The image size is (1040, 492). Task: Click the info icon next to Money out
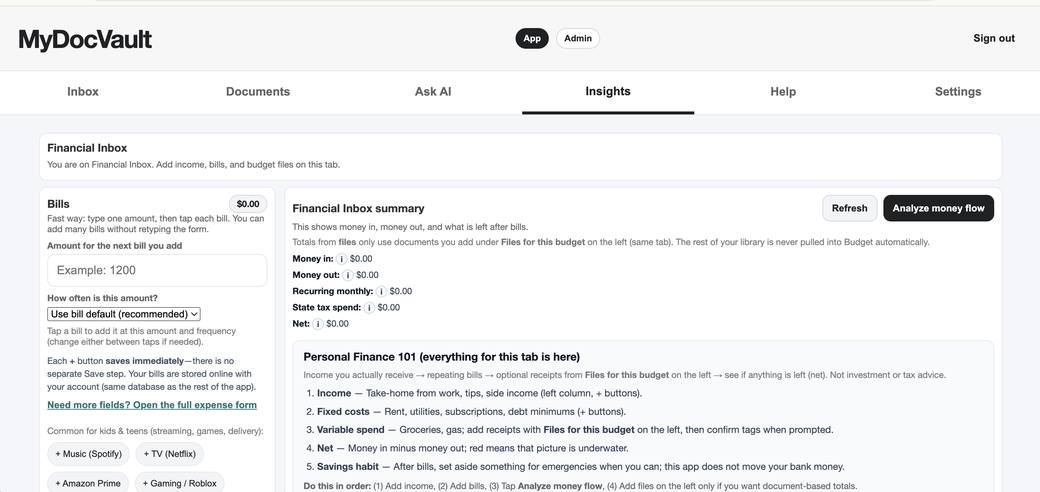click(x=348, y=275)
